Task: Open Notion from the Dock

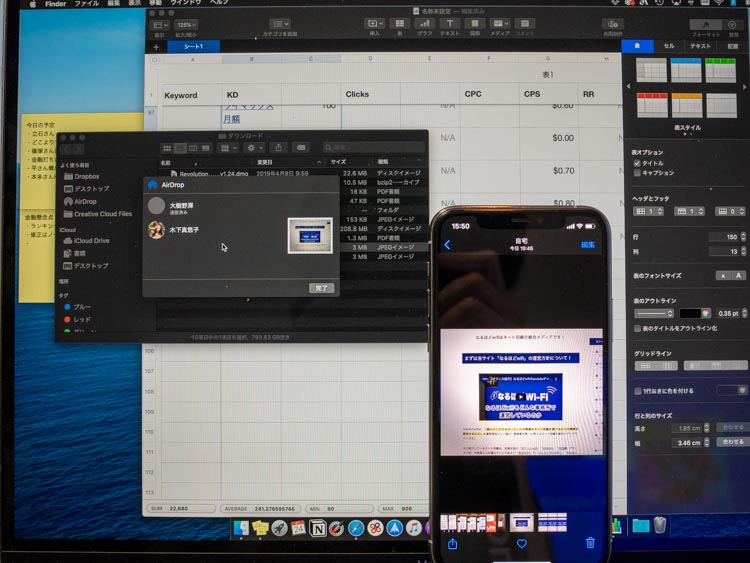Action: coord(318,528)
